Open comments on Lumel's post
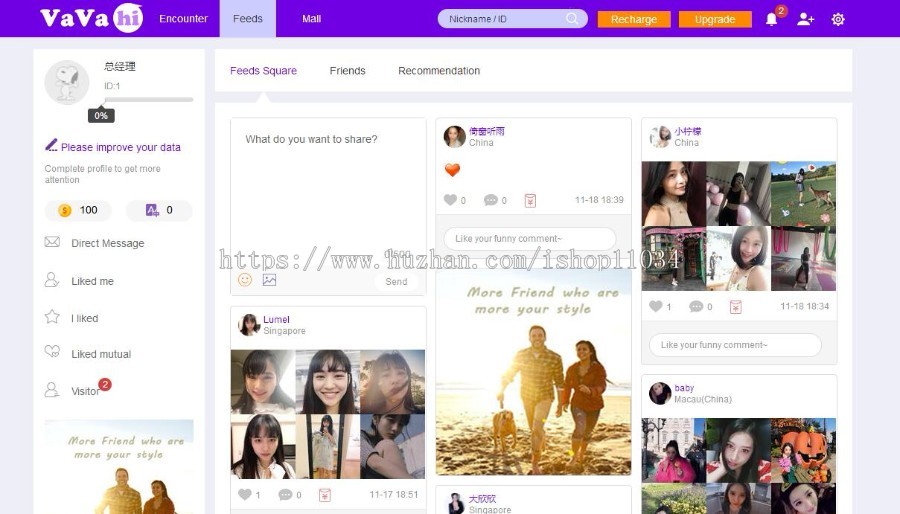 click(285, 494)
